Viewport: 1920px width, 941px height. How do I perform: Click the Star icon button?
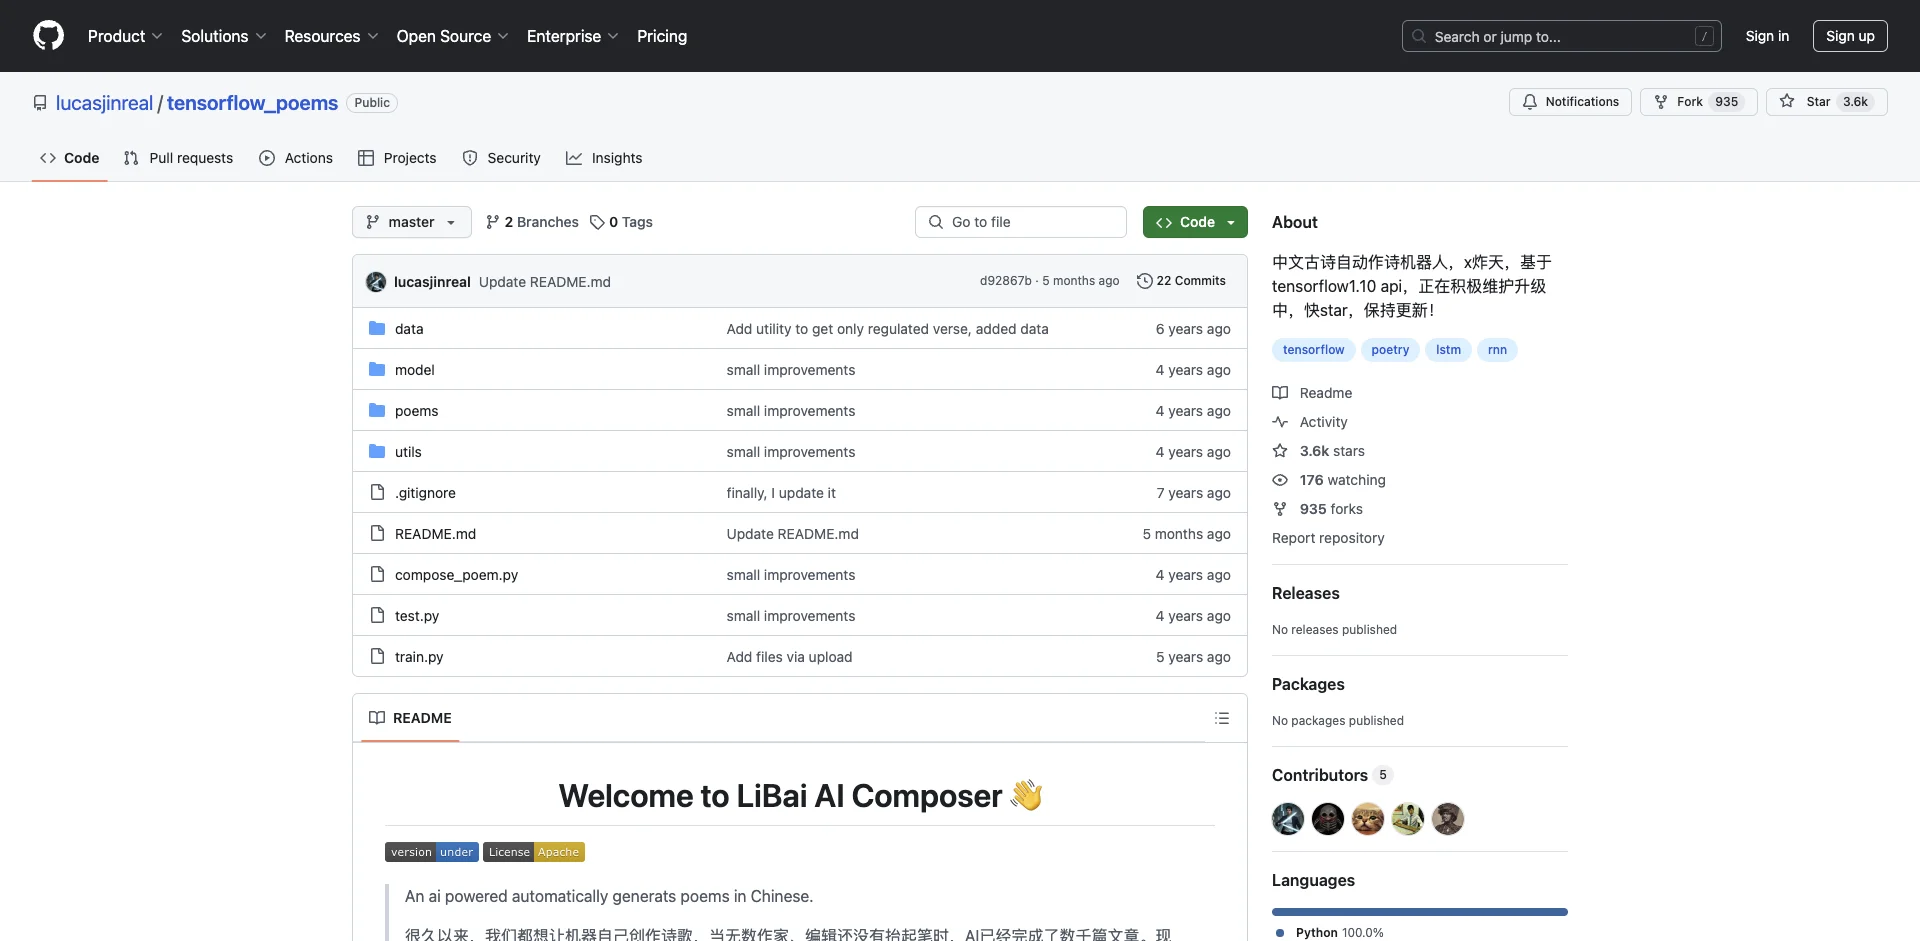point(1787,102)
